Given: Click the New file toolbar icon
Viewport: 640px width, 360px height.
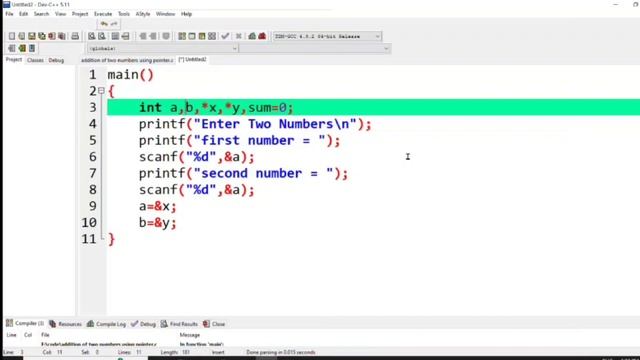Looking at the screenshot, I should pyautogui.click(x=12, y=36).
